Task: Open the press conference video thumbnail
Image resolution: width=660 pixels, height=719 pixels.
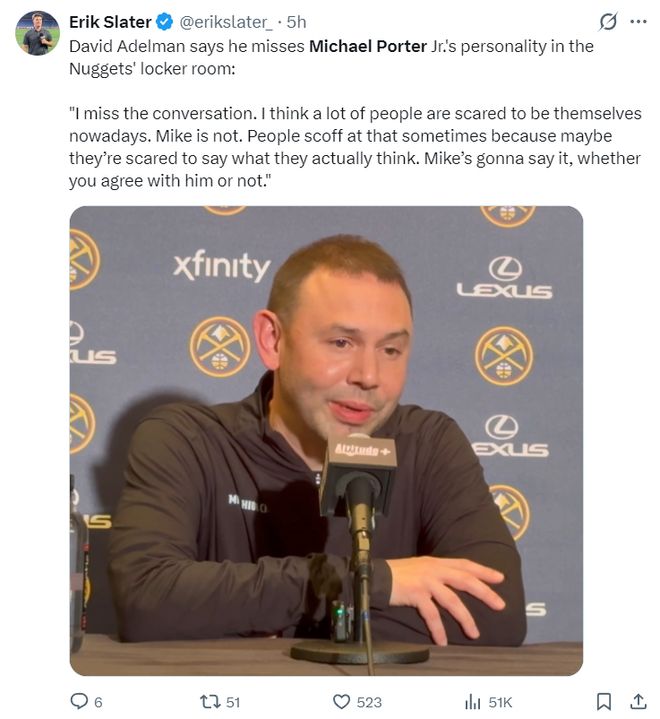Action: [x=326, y=440]
